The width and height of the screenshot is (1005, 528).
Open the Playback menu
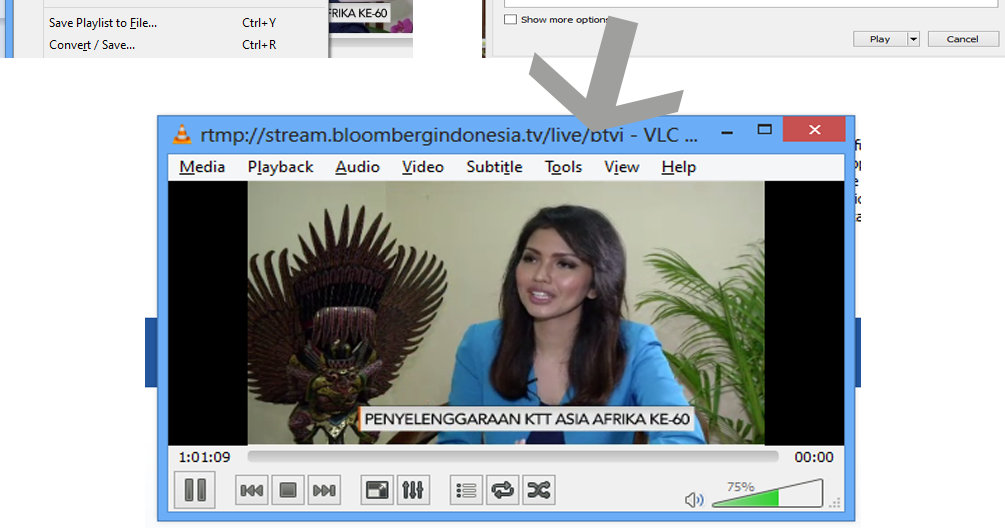[x=280, y=167]
